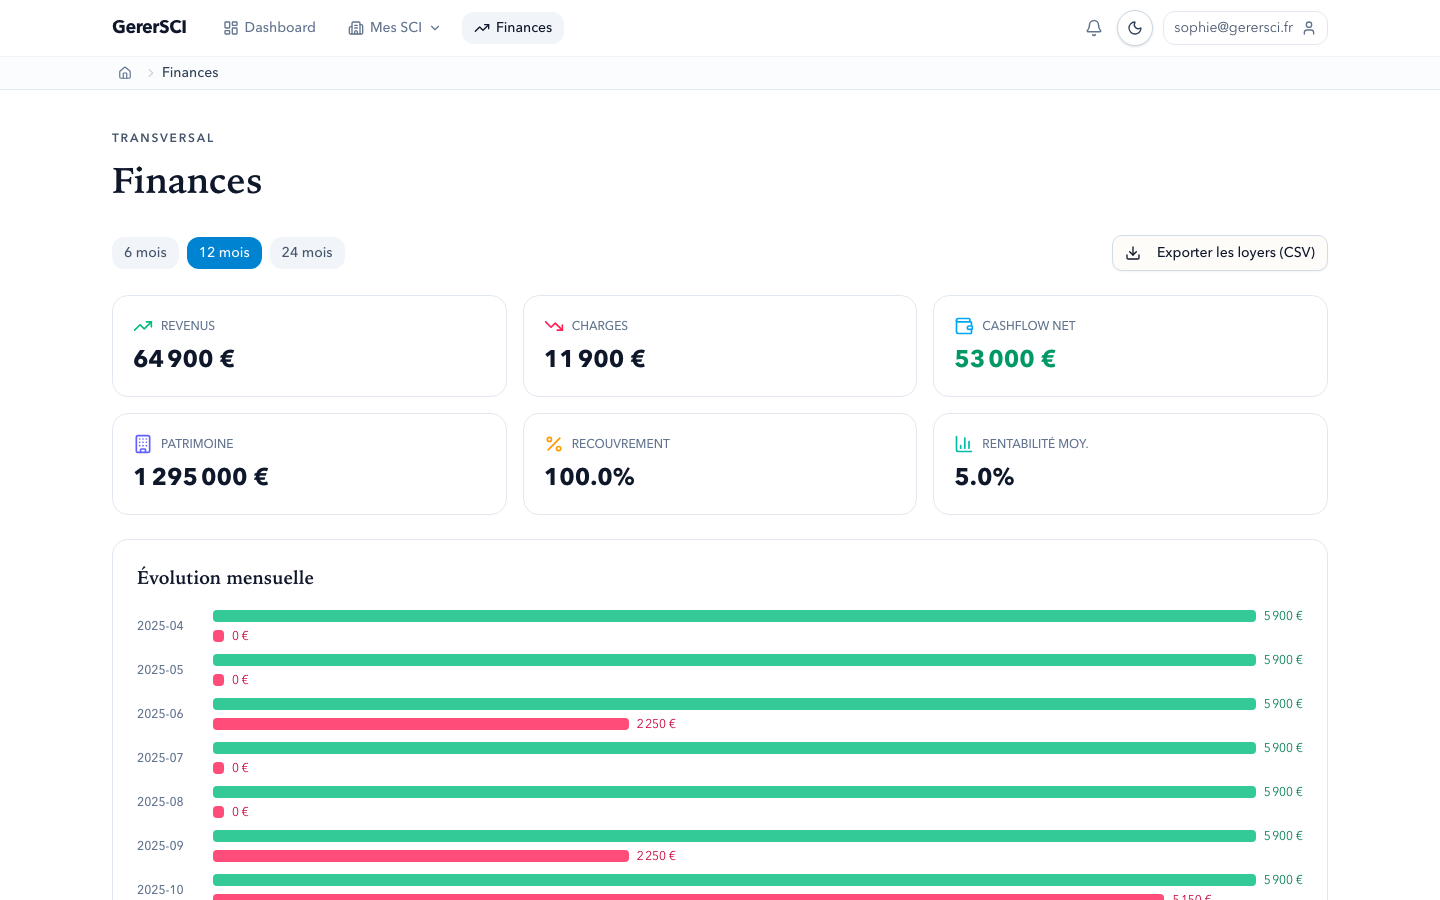
Task: Expand the Mes SCI dropdown menu
Action: 395,28
